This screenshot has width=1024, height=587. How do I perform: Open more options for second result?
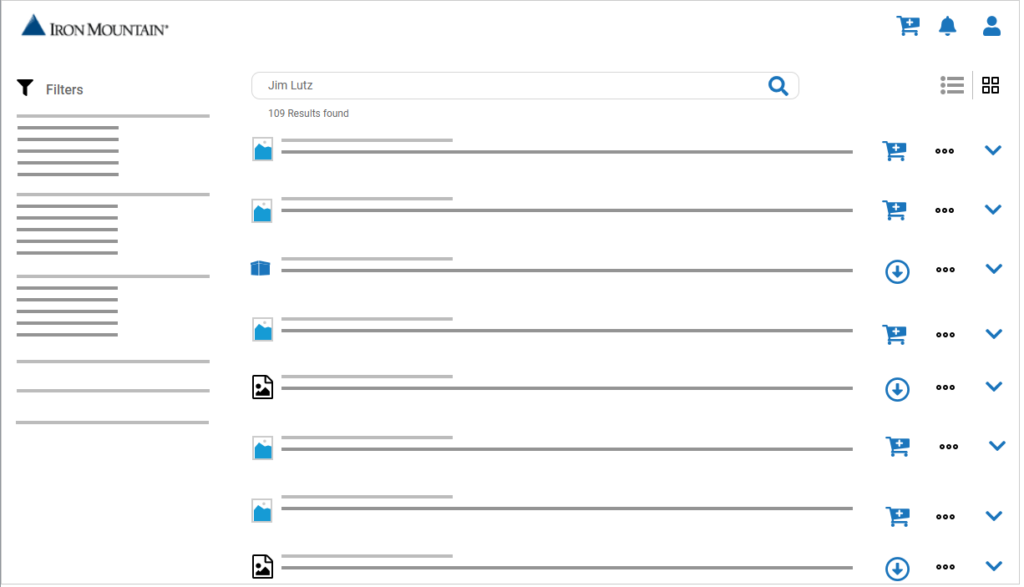coord(944,211)
